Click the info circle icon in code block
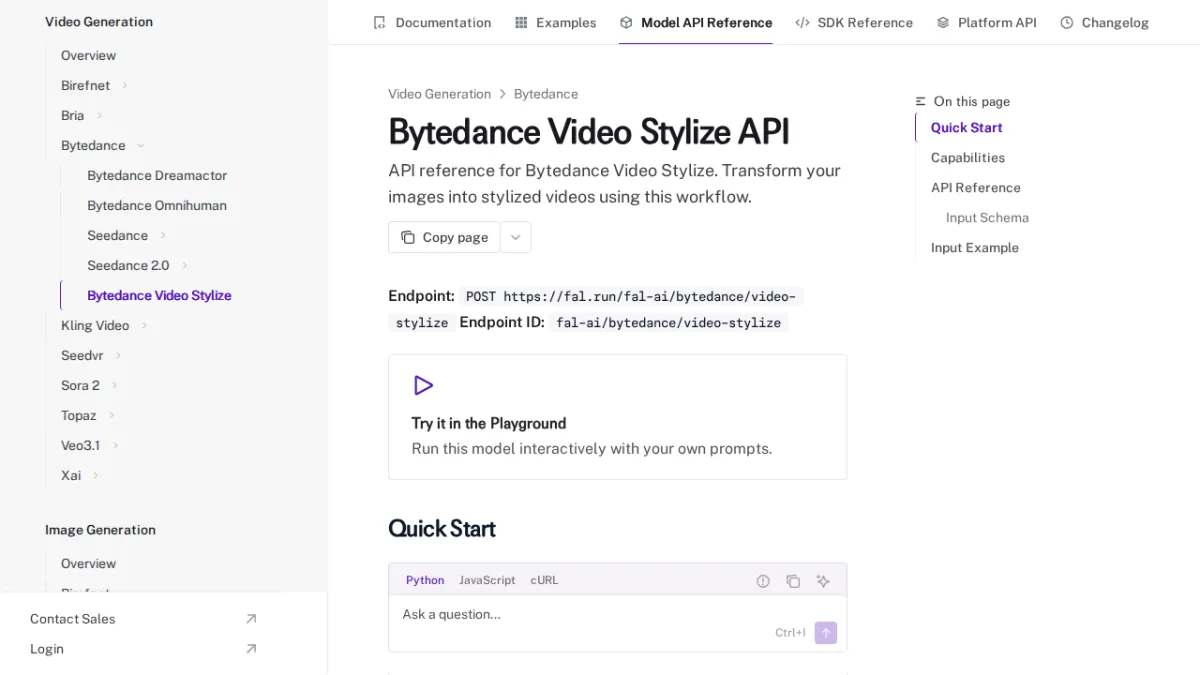Viewport: 1200px width, 675px height. (x=763, y=581)
